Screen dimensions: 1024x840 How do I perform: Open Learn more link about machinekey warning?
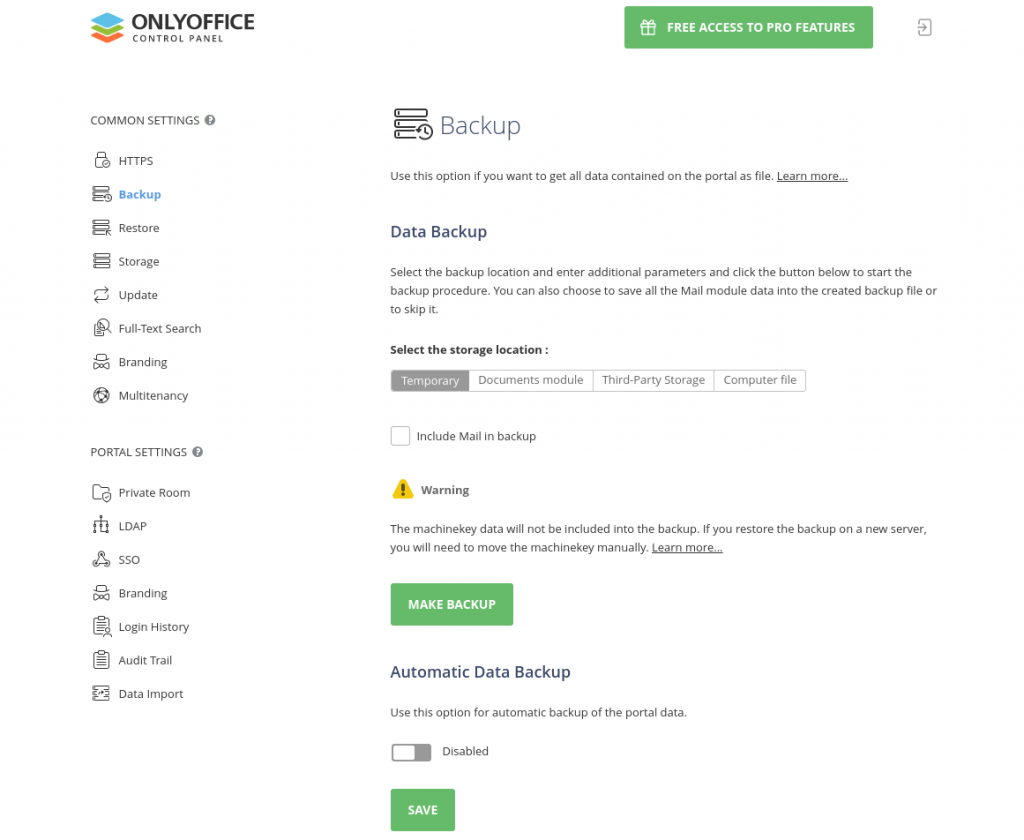click(x=687, y=548)
